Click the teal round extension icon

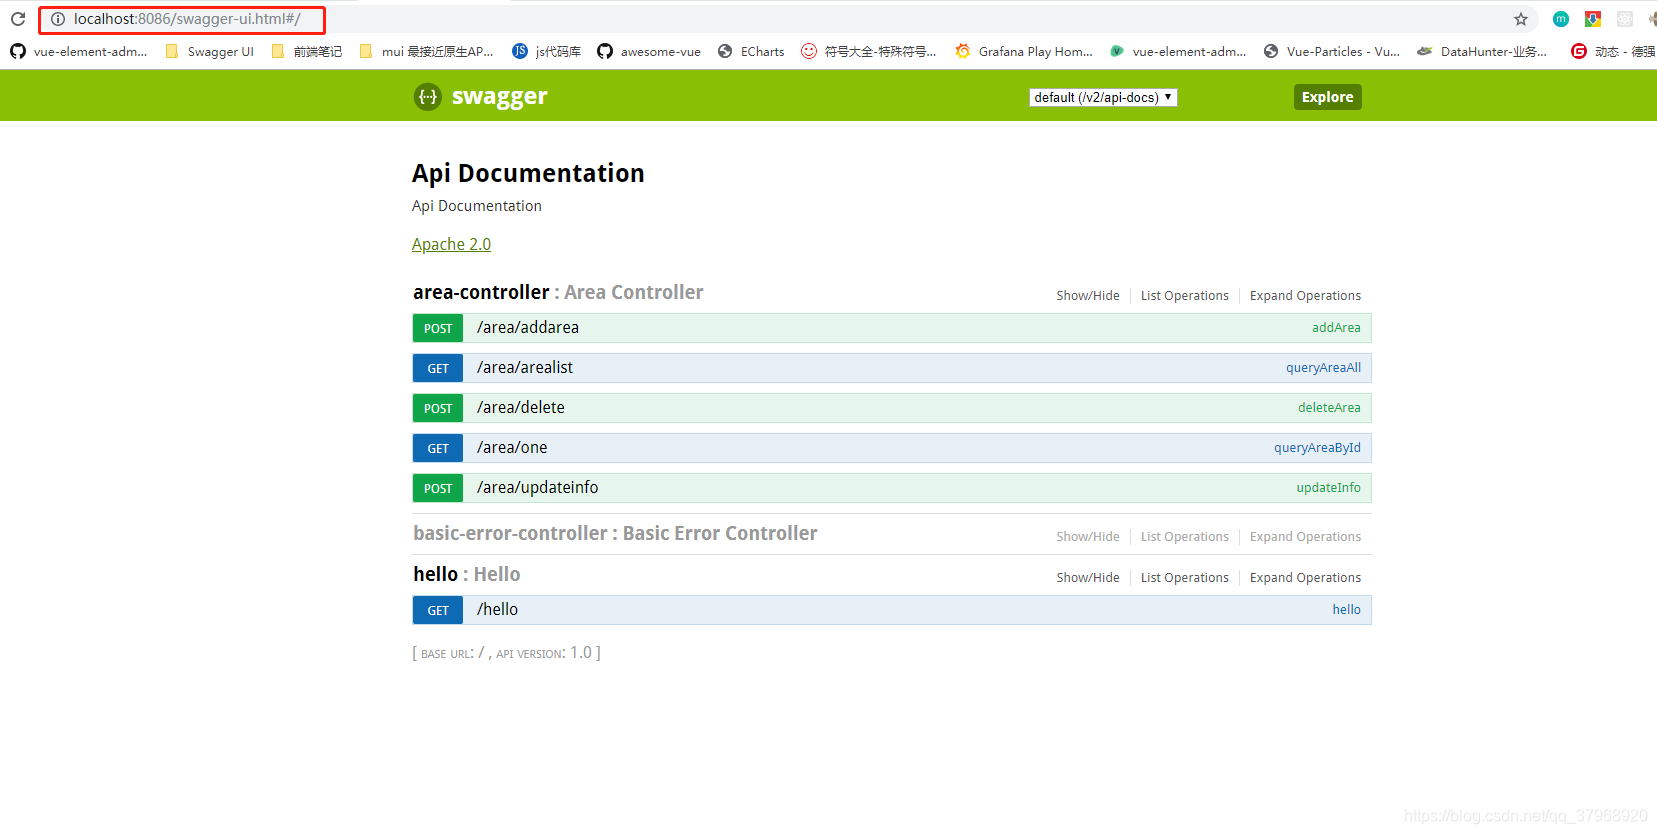click(1561, 19)
